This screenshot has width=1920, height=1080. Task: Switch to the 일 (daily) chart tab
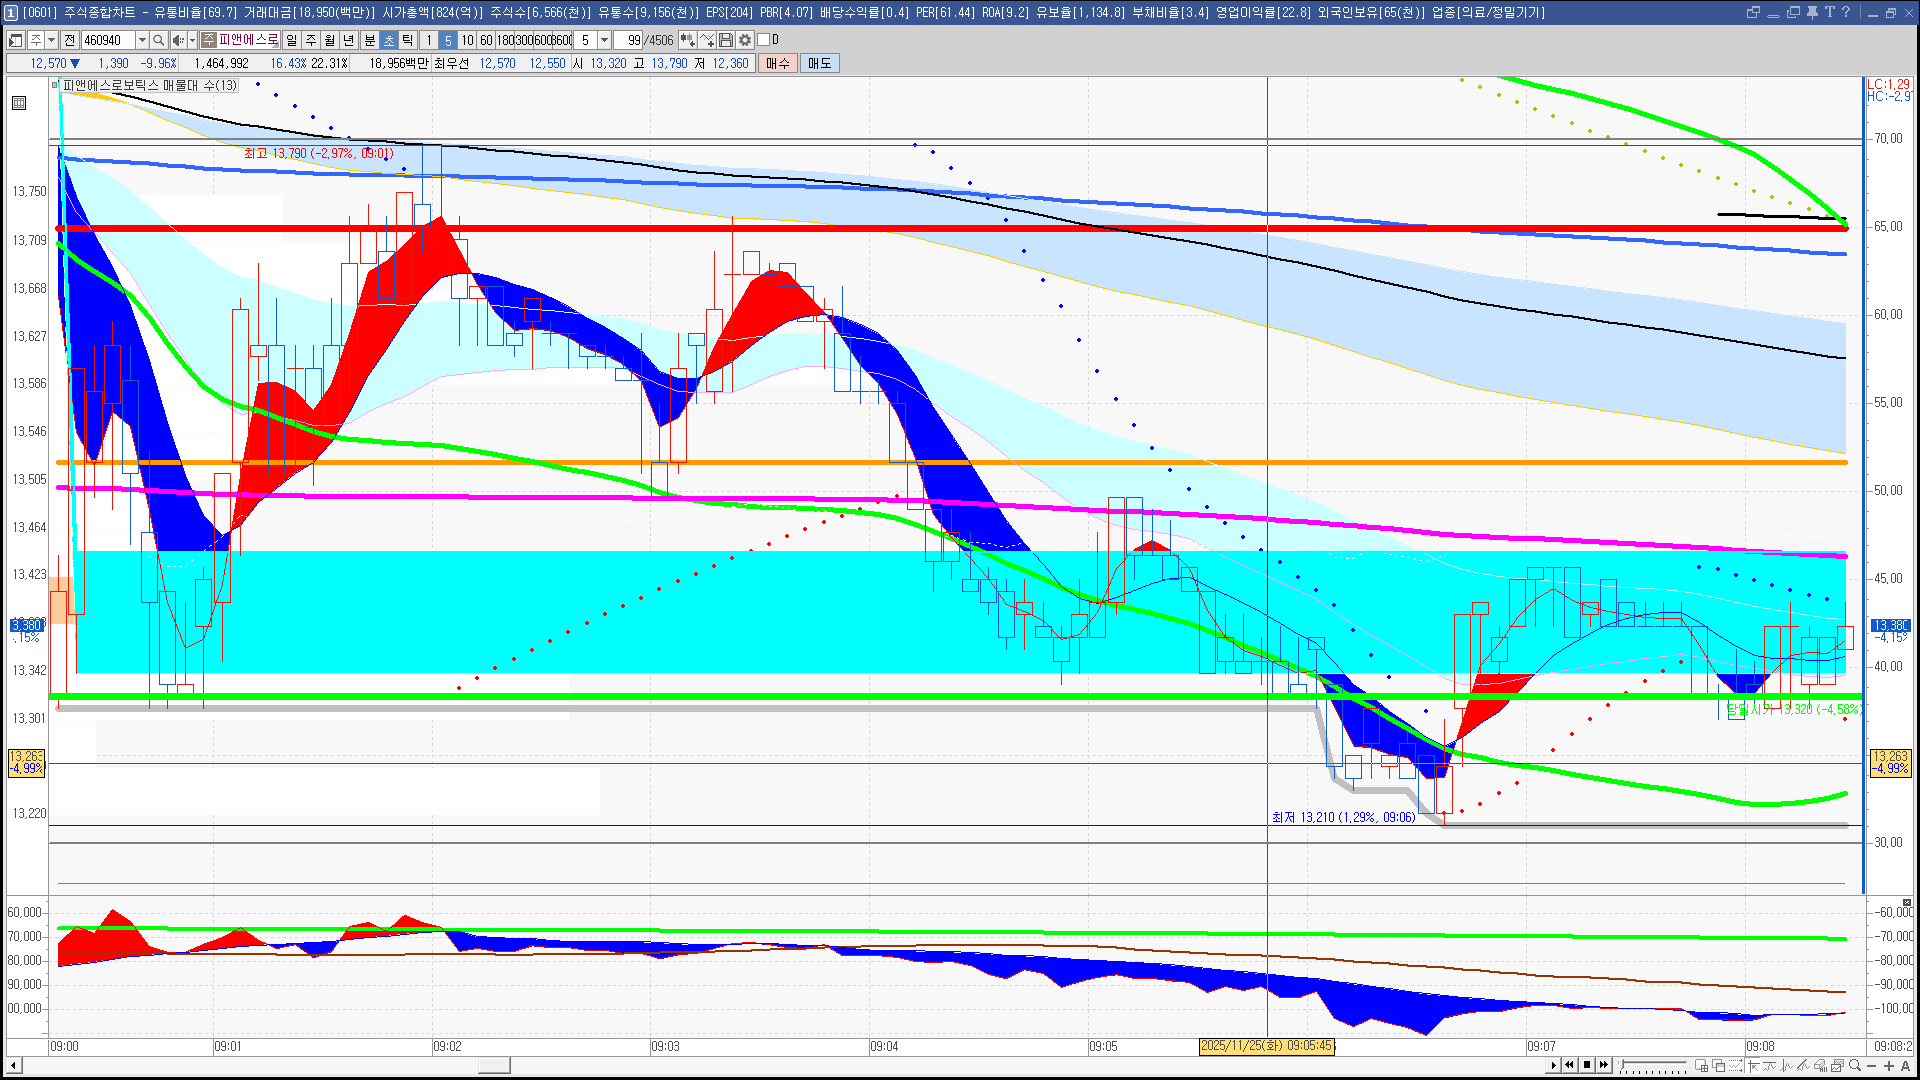pyautogui.click(x=291, y=40)
